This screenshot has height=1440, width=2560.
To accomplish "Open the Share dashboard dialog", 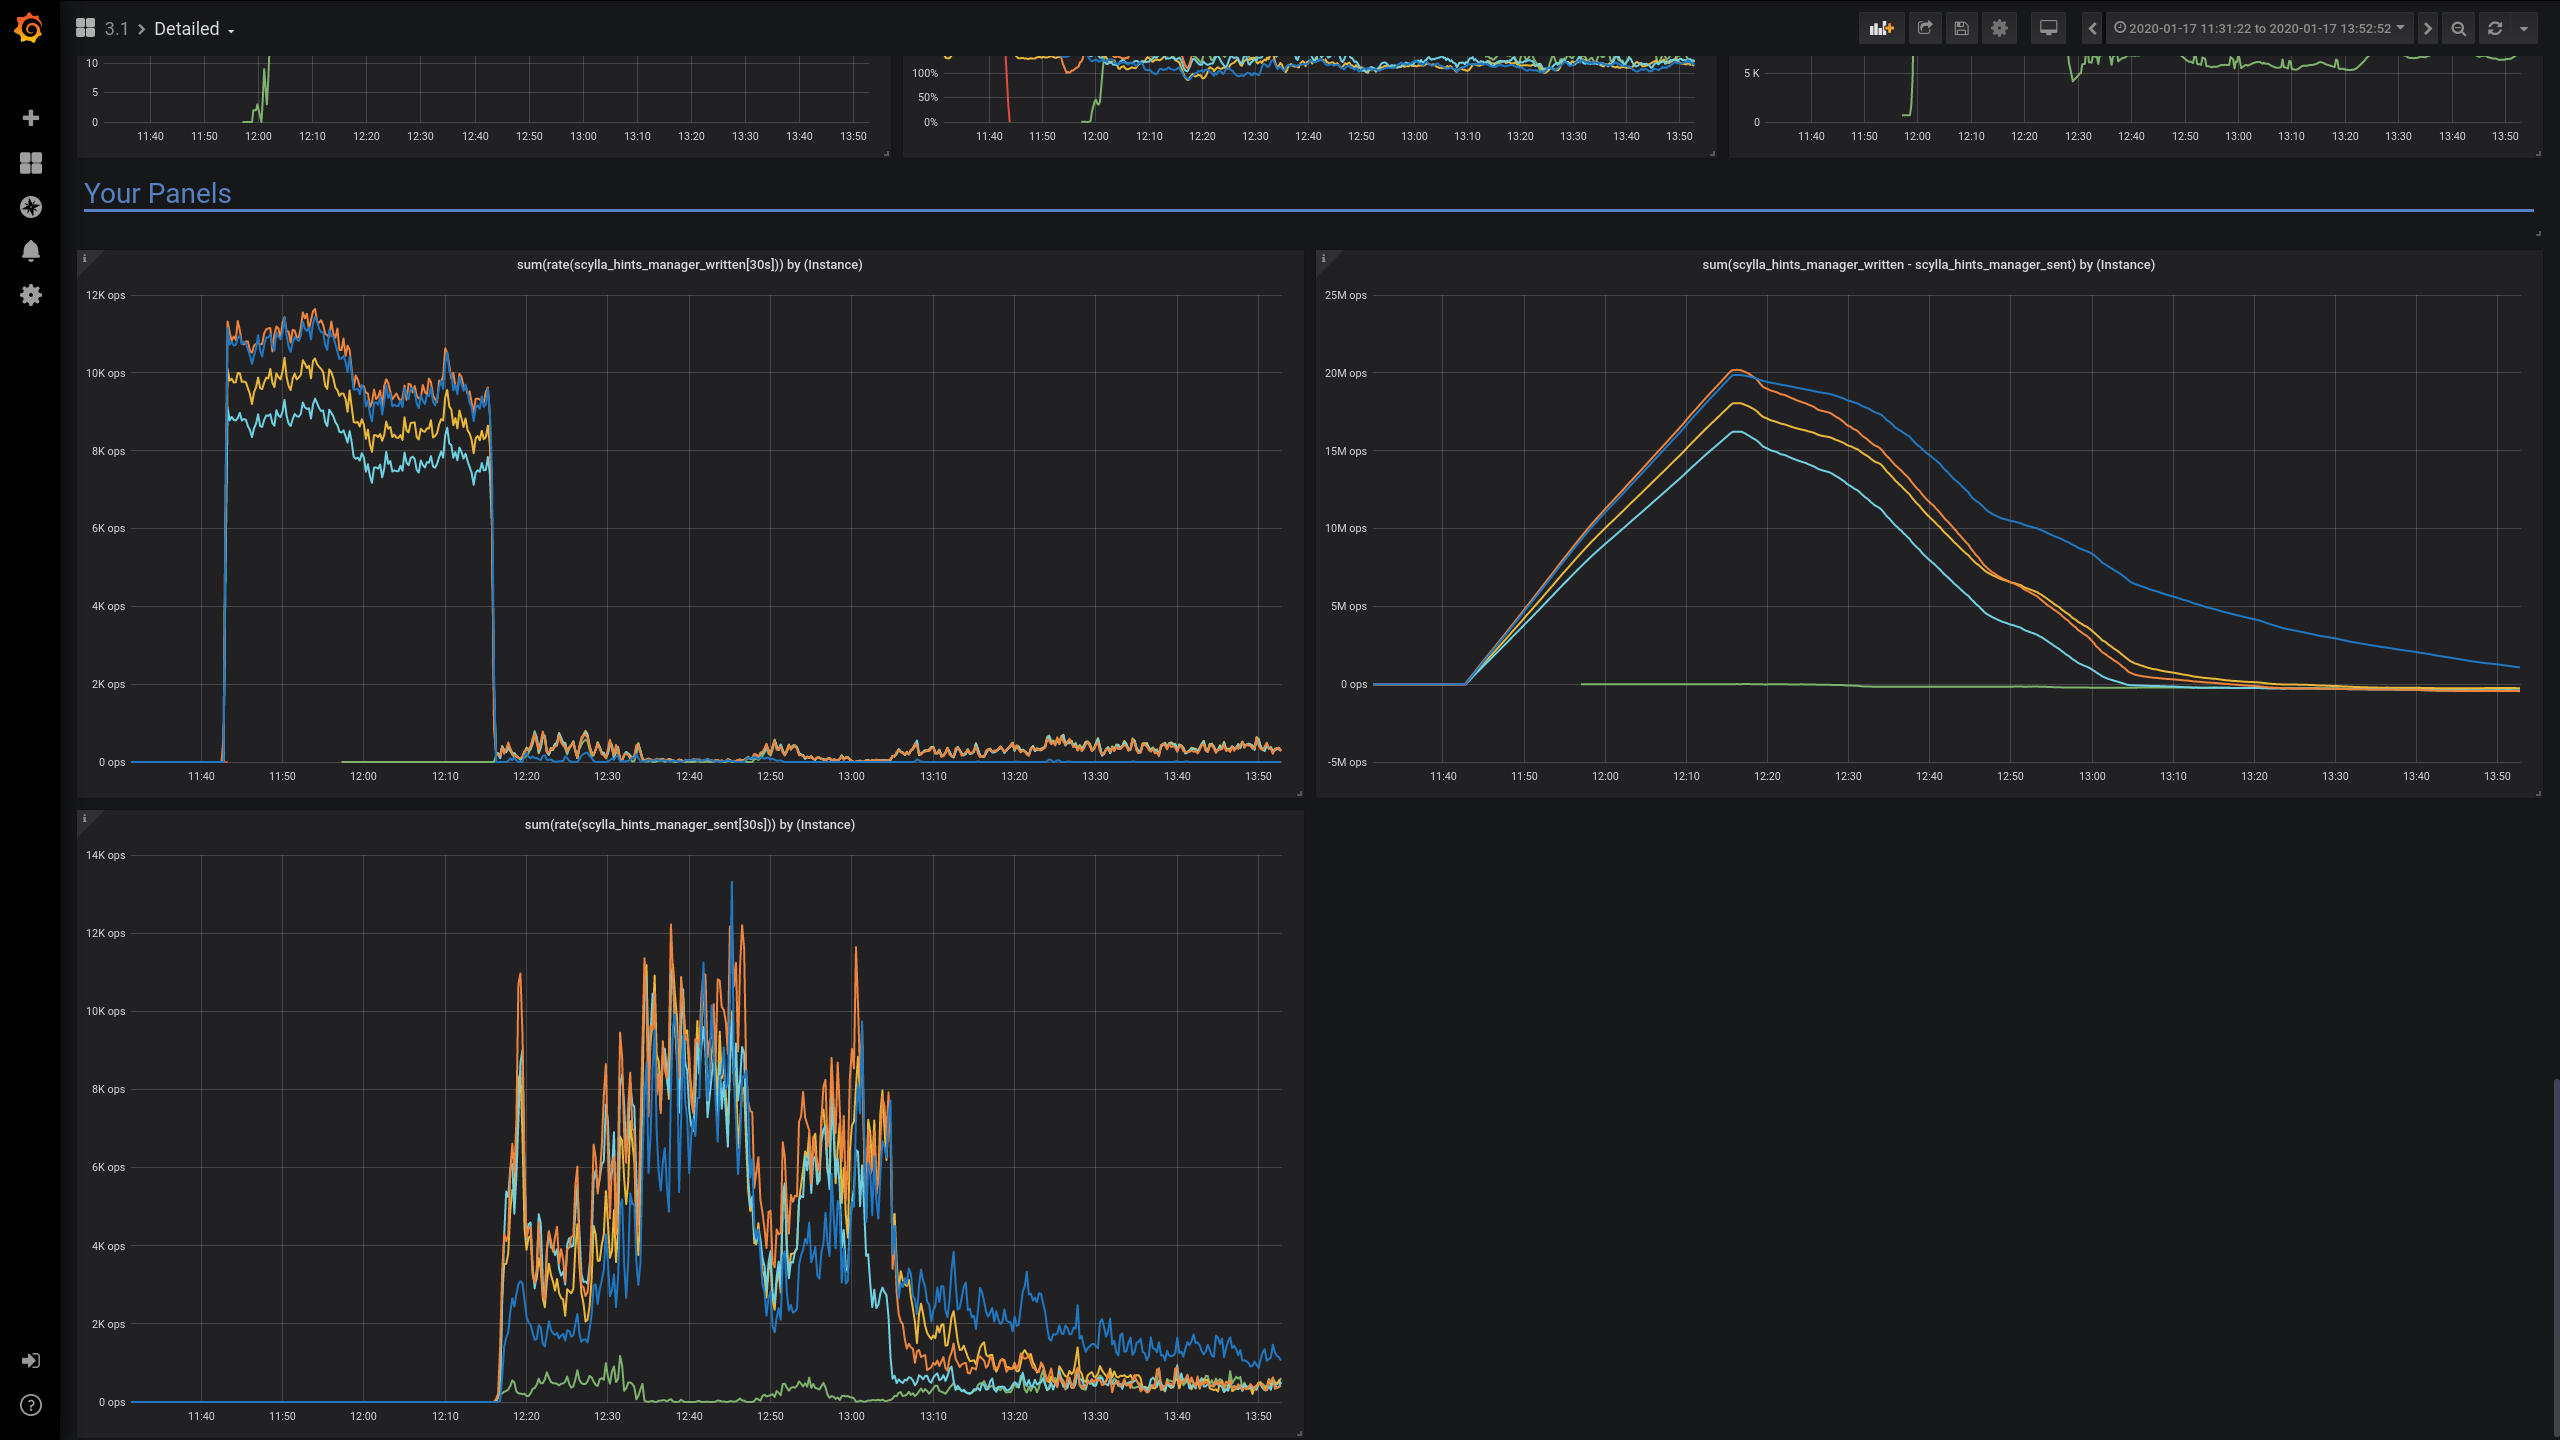I will point(1923,28).
